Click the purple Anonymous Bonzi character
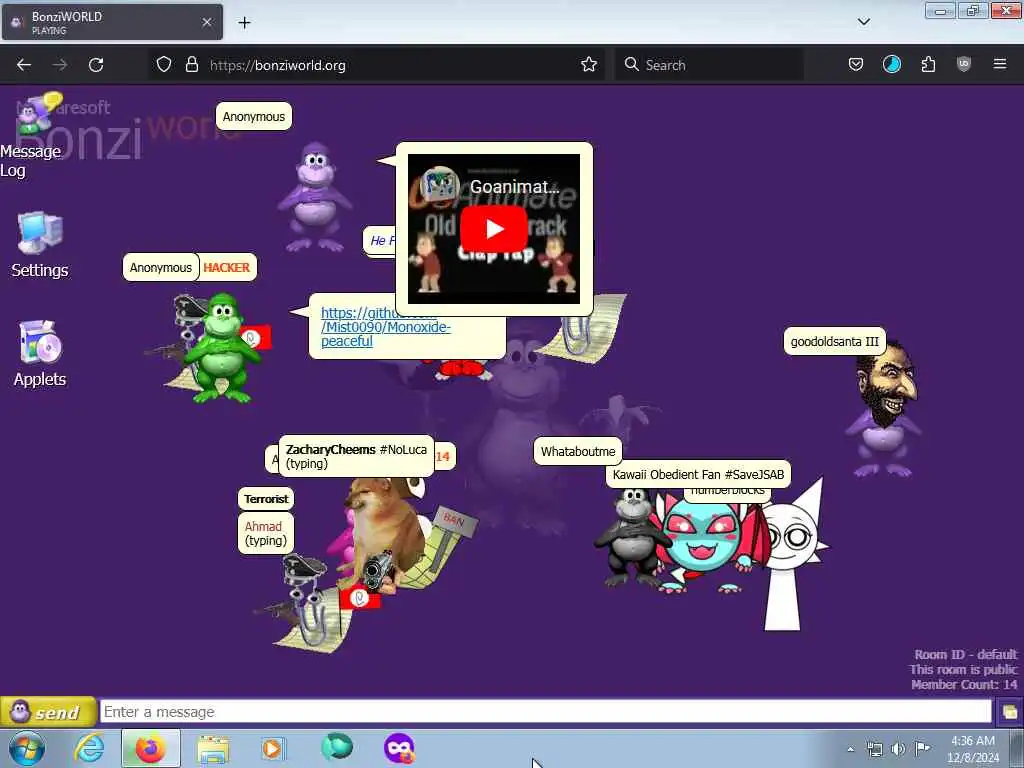The width and height of the screenshot is (1024, 768). pos(314,197)
